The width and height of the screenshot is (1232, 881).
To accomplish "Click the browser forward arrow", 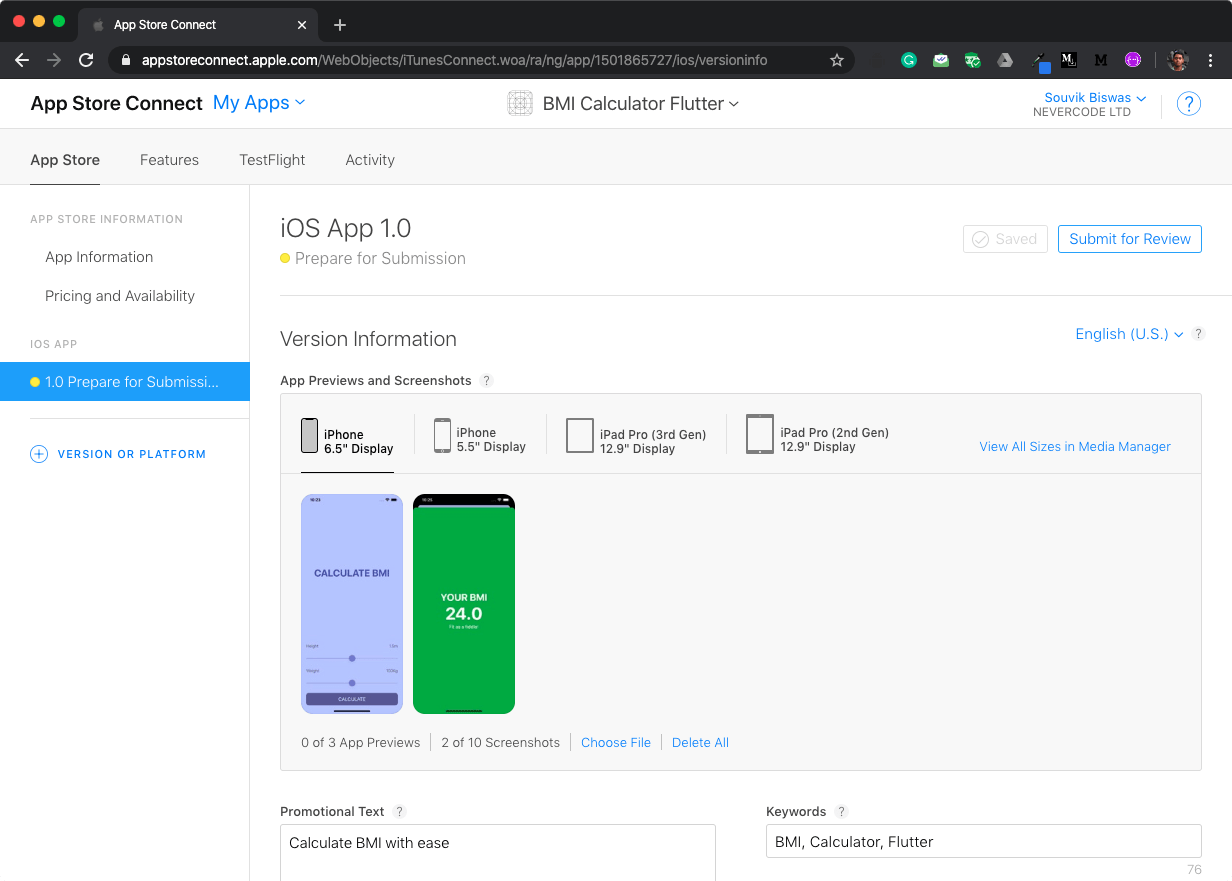I will pos(54,60).
